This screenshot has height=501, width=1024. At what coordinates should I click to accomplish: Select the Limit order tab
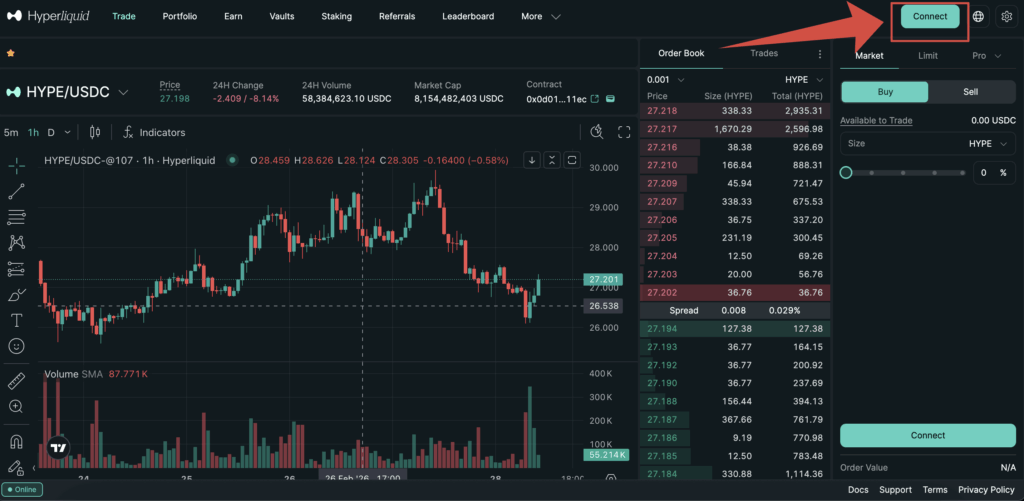[x=928, y=56]
